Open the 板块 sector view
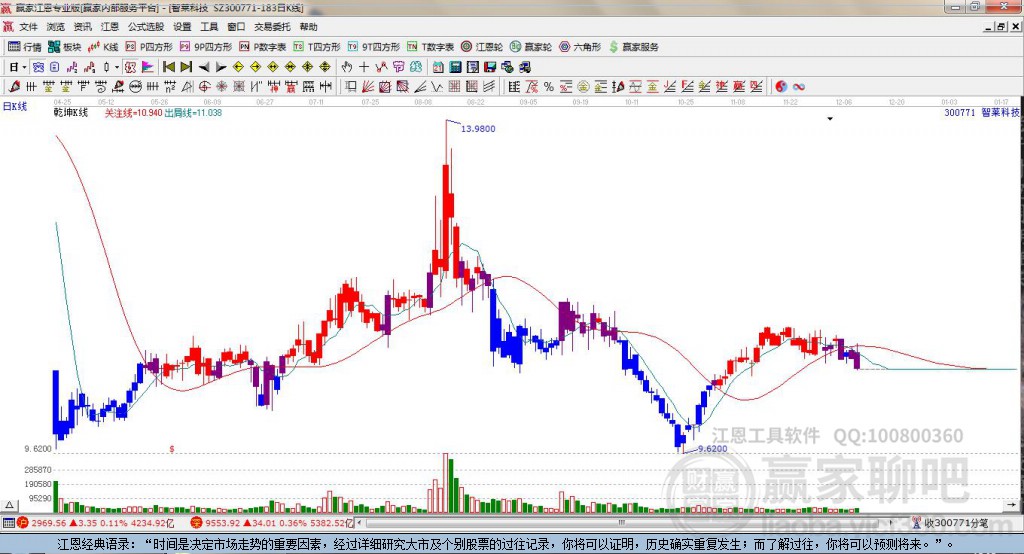 [64, 47]
